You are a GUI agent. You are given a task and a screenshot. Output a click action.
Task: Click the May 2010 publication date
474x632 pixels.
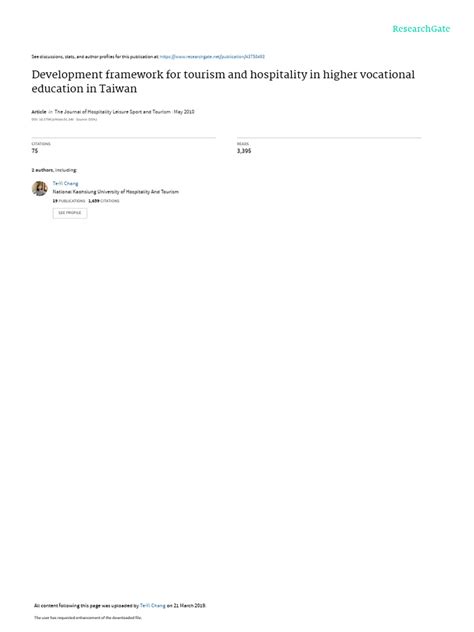pos(184,112)
